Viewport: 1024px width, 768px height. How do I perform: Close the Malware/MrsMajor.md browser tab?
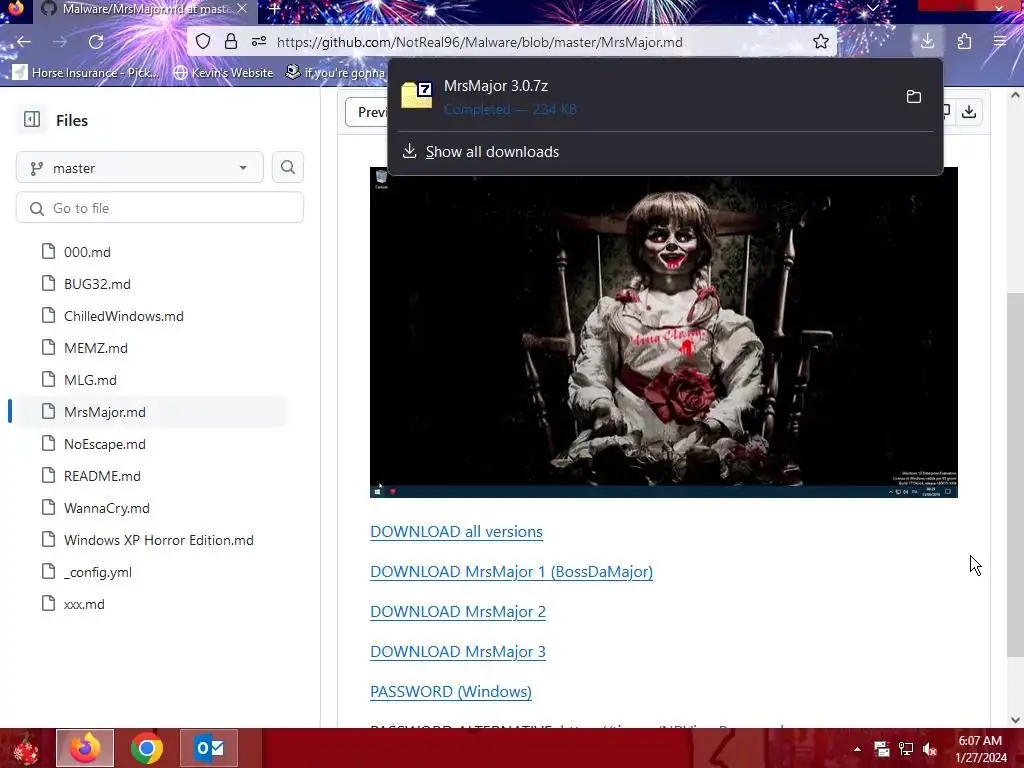(242, 9)
